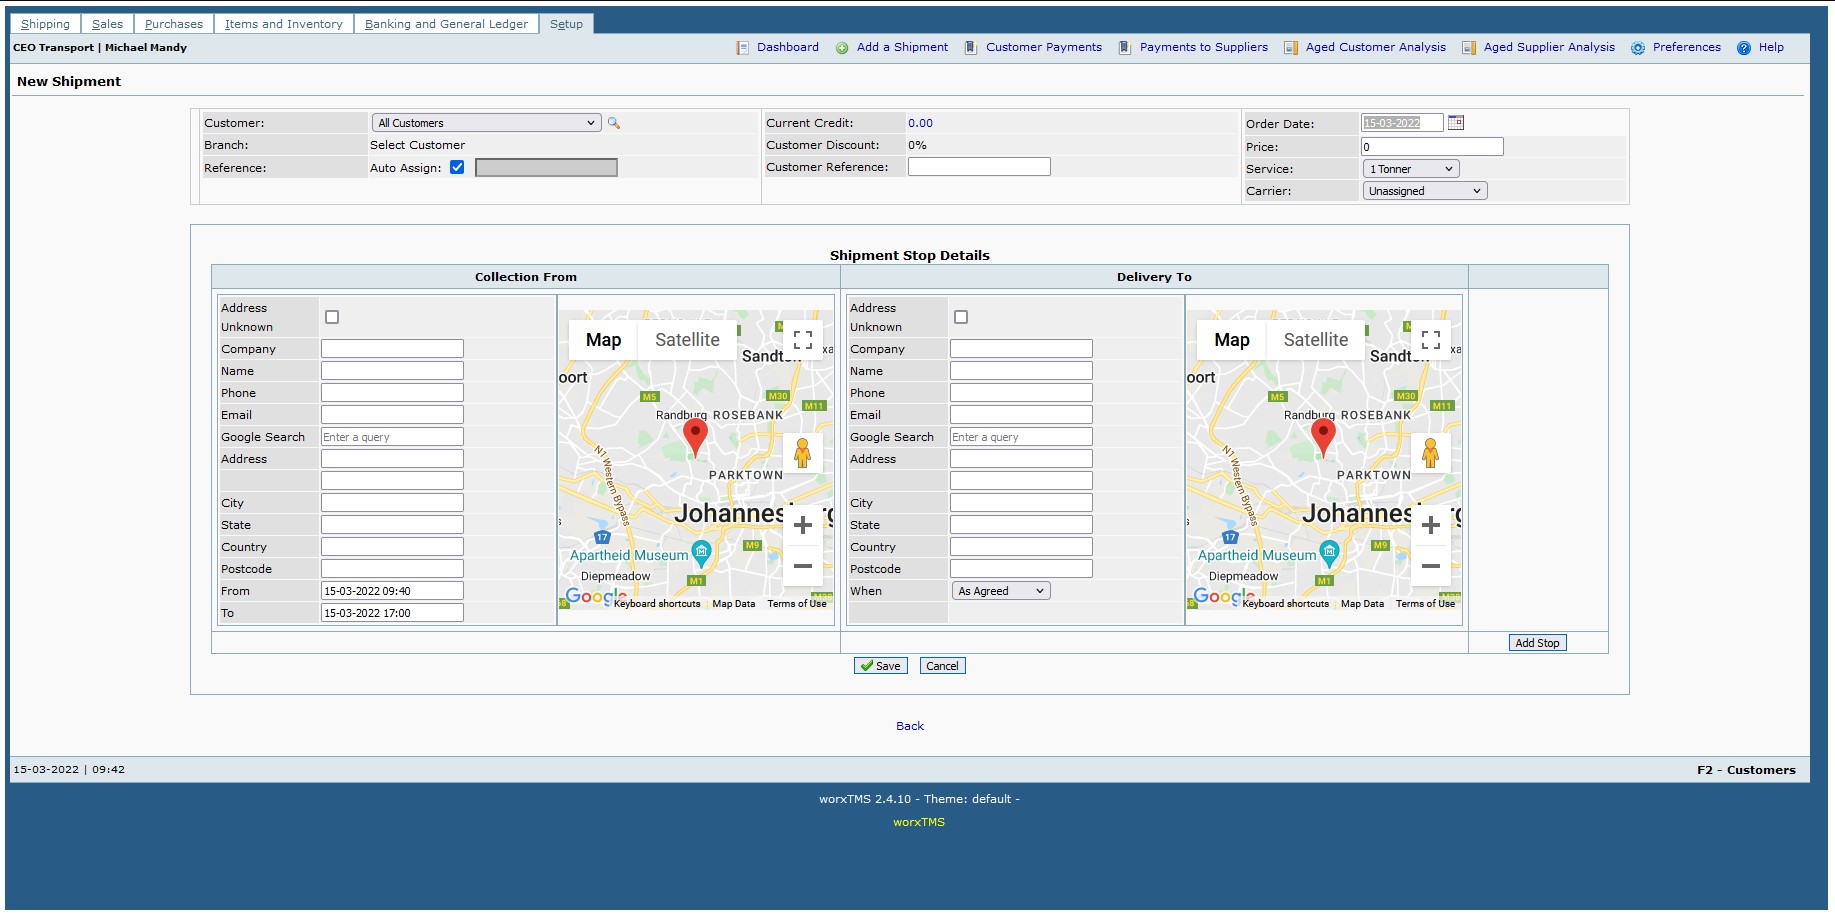1835x916 pixels.
Task: Open the Order Date calendar picker
Action: coord(1456,122)
